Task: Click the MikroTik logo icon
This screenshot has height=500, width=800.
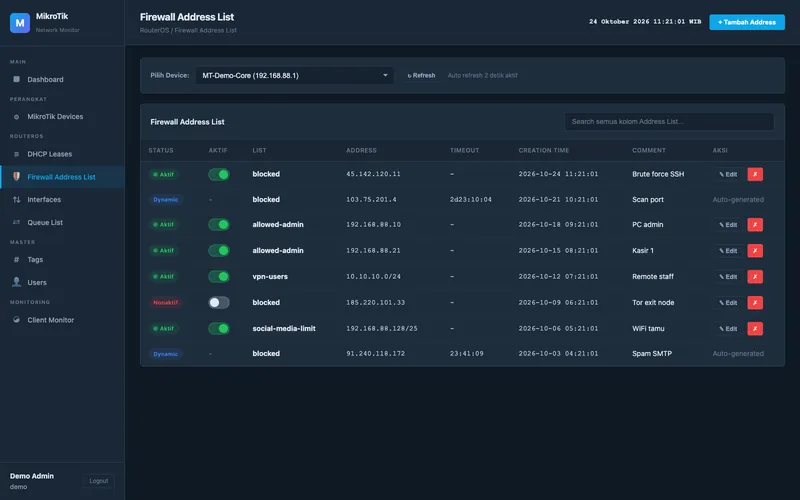Action: click(20, 23)
